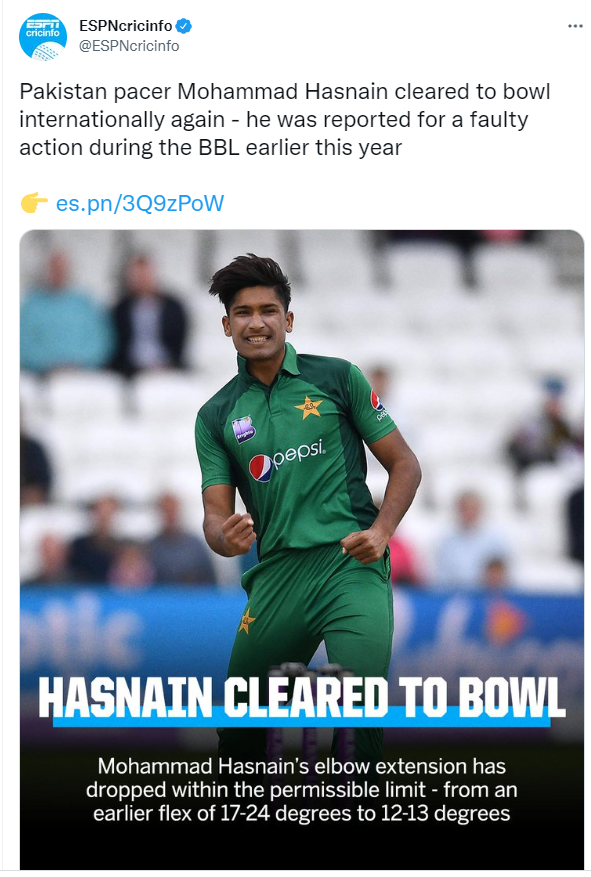Click the elbow extension caption text

coord(302,789)
